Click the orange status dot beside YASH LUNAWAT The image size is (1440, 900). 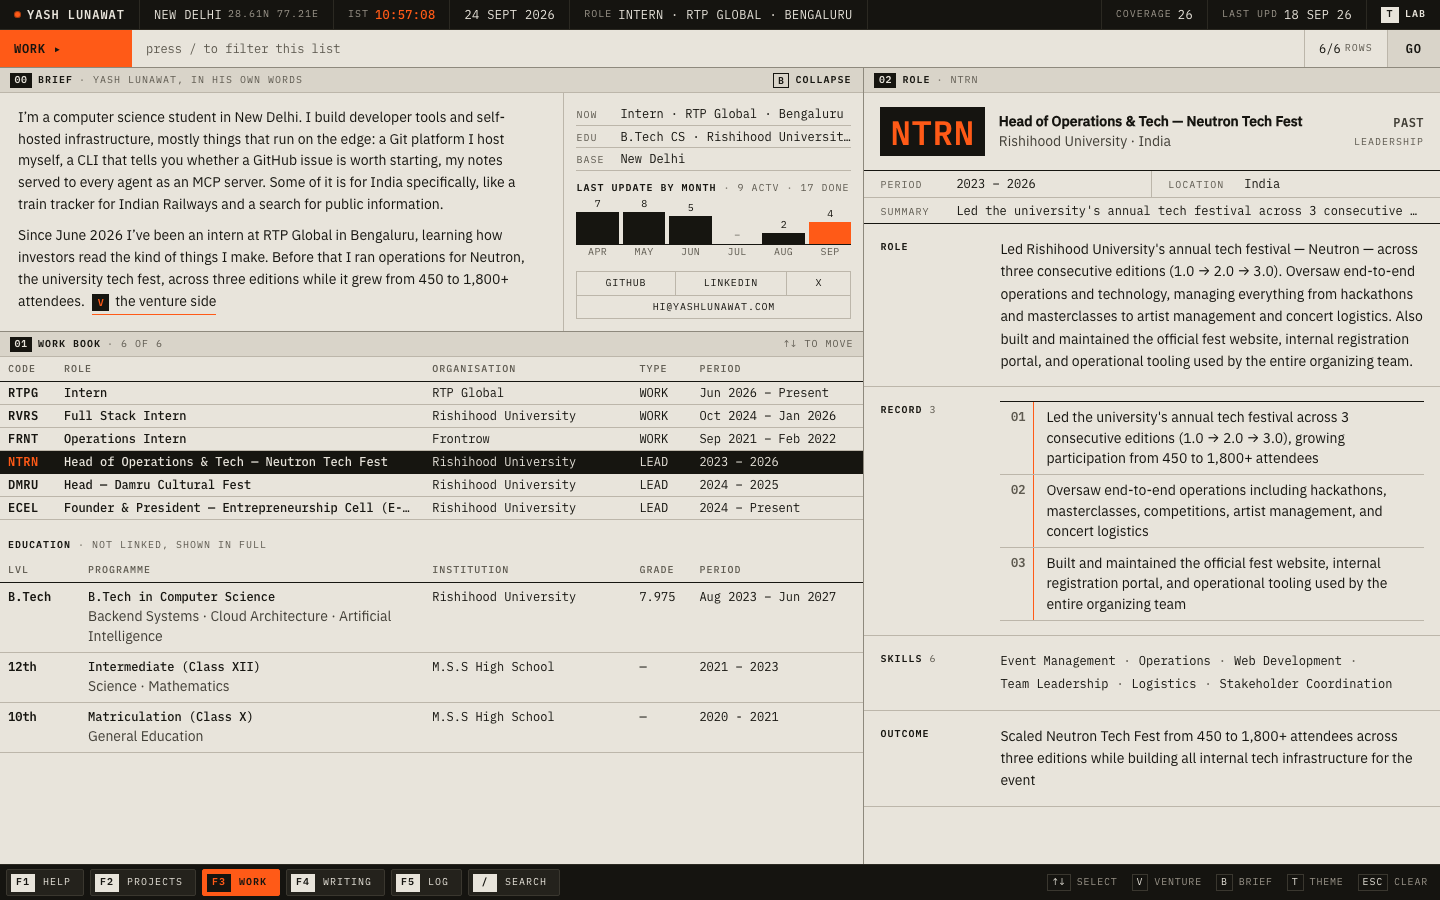(x=17, y=15)
